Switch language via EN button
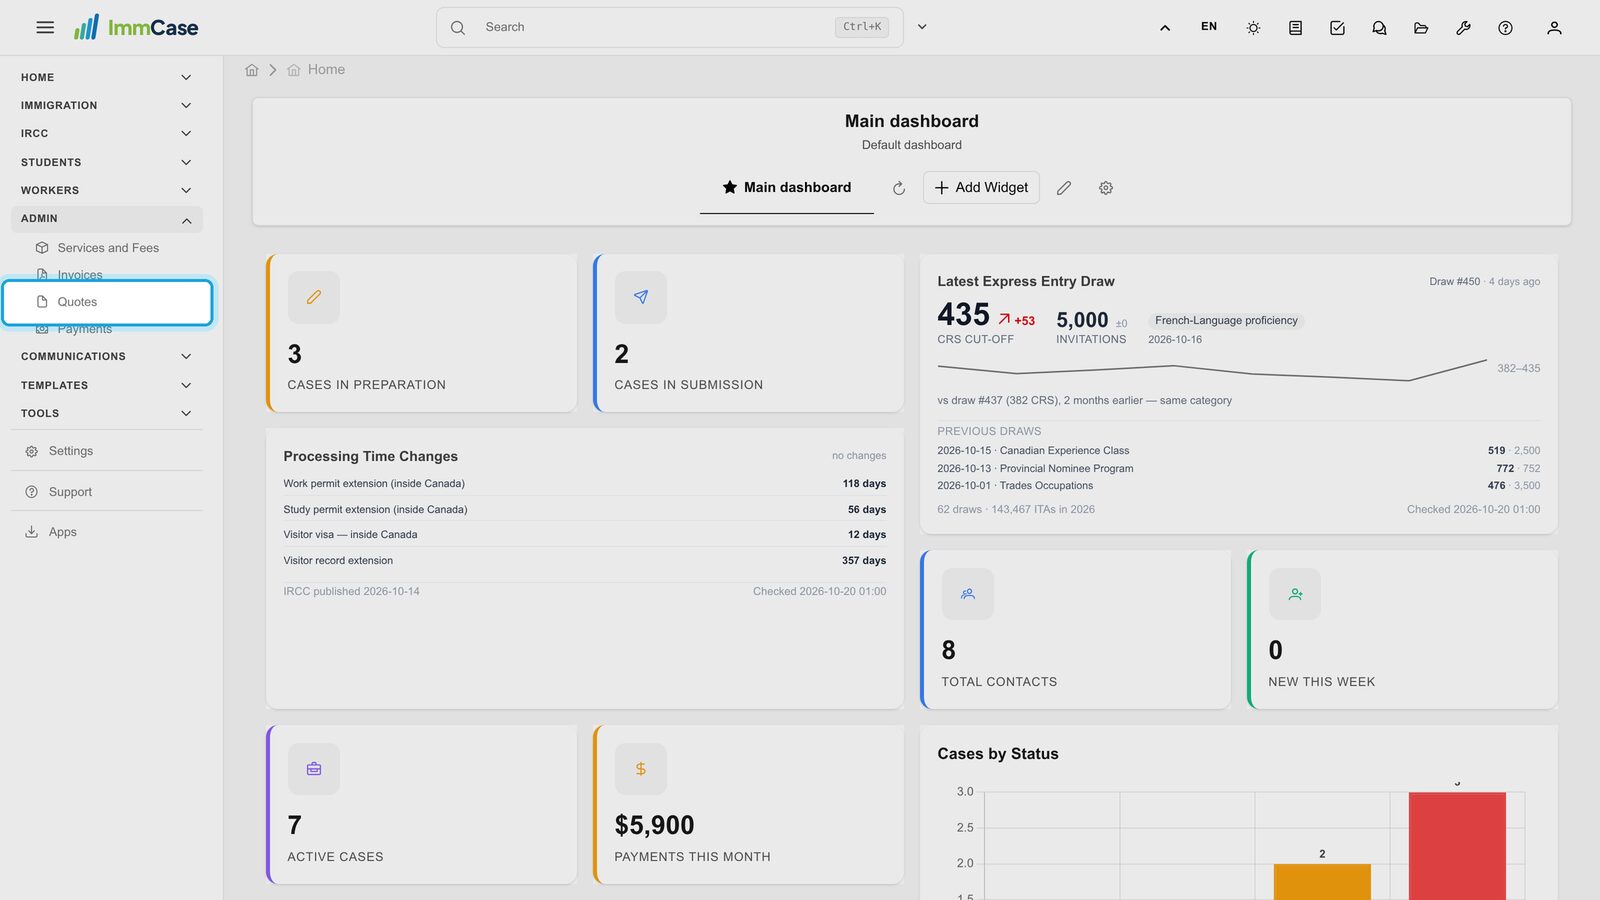Viewport: 1600px width, 900px height. coord(1209,27)
